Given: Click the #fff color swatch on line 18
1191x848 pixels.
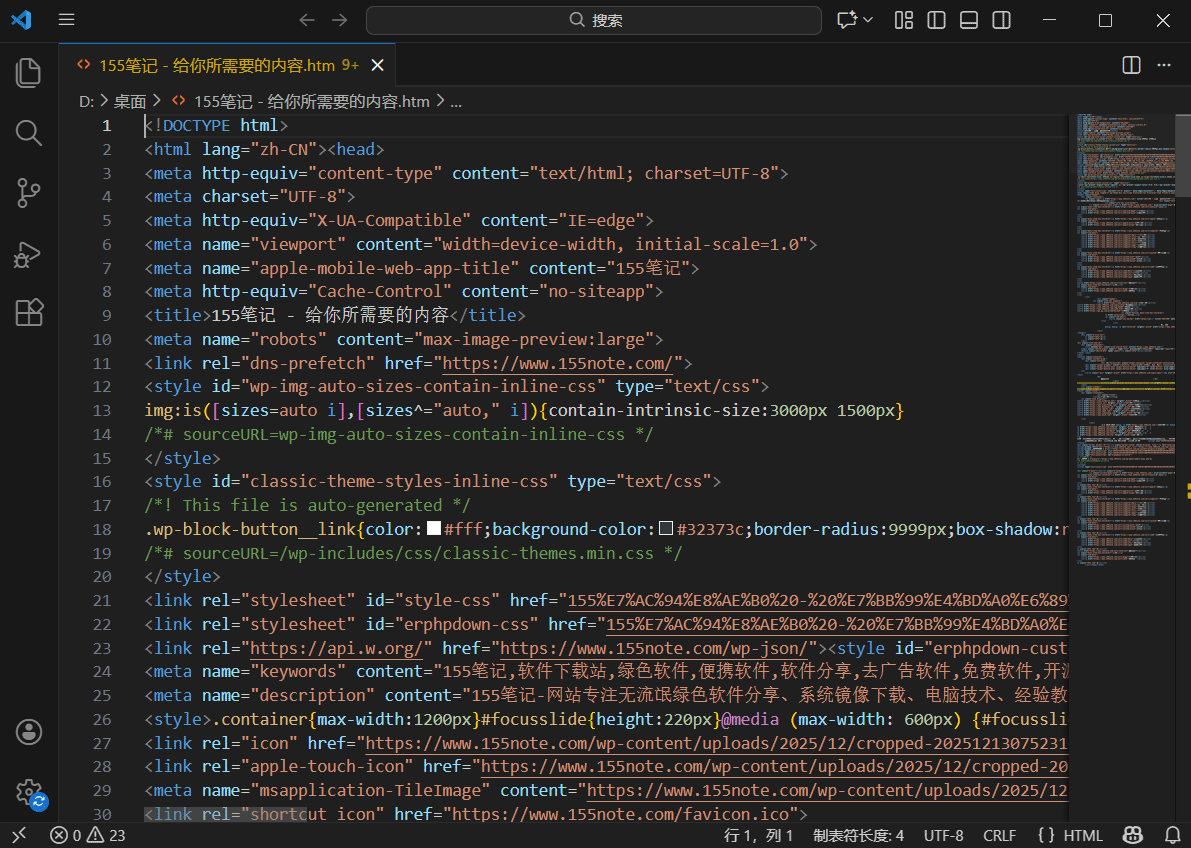Looking at the screenshot, I should (x=434, y=529).
